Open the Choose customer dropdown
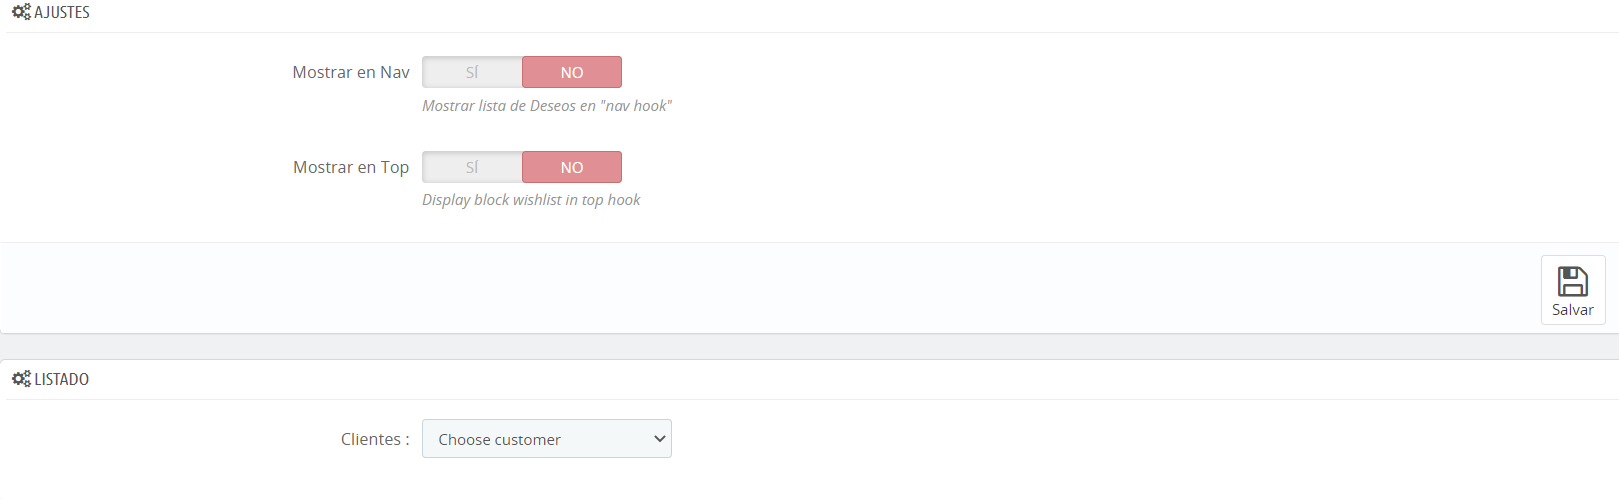 (x=547, y=439)
